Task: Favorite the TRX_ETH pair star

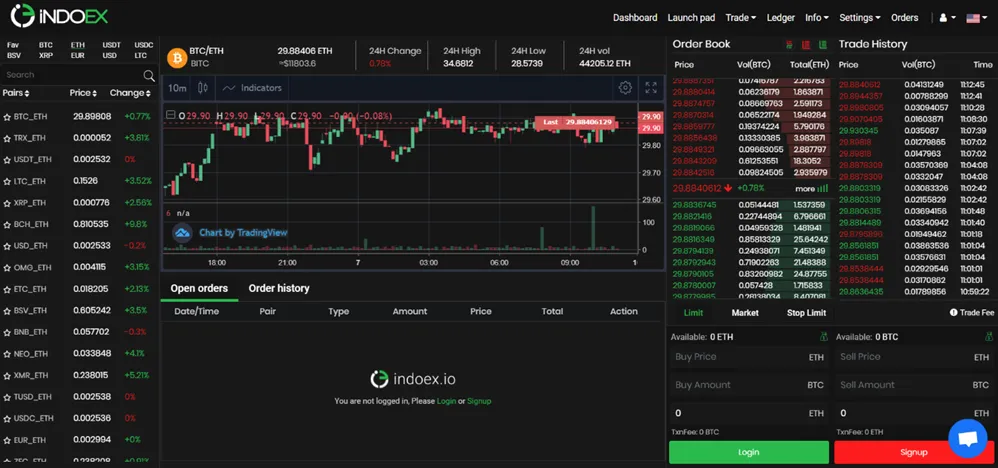Action: 7,139
